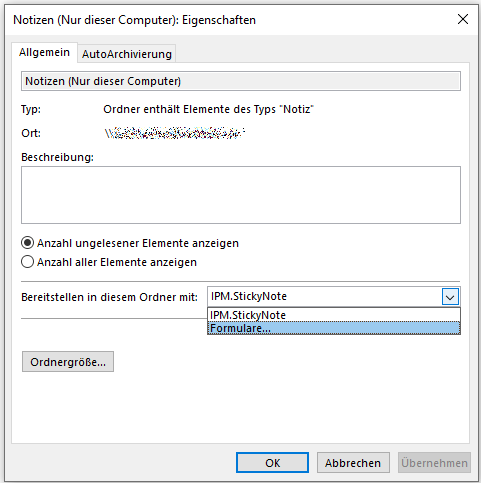The image size is (481, 483).
Task: Click the Typ folder description text
Action: [x=209, y=109]
